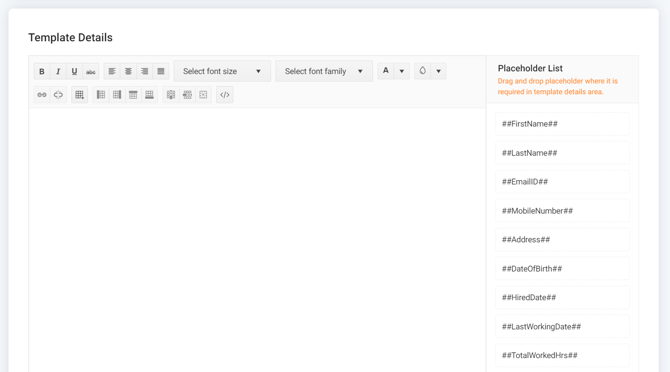The width and height of the screenshot is (670, 372).
Task: Center align the text
Action: tap(128, 71)
